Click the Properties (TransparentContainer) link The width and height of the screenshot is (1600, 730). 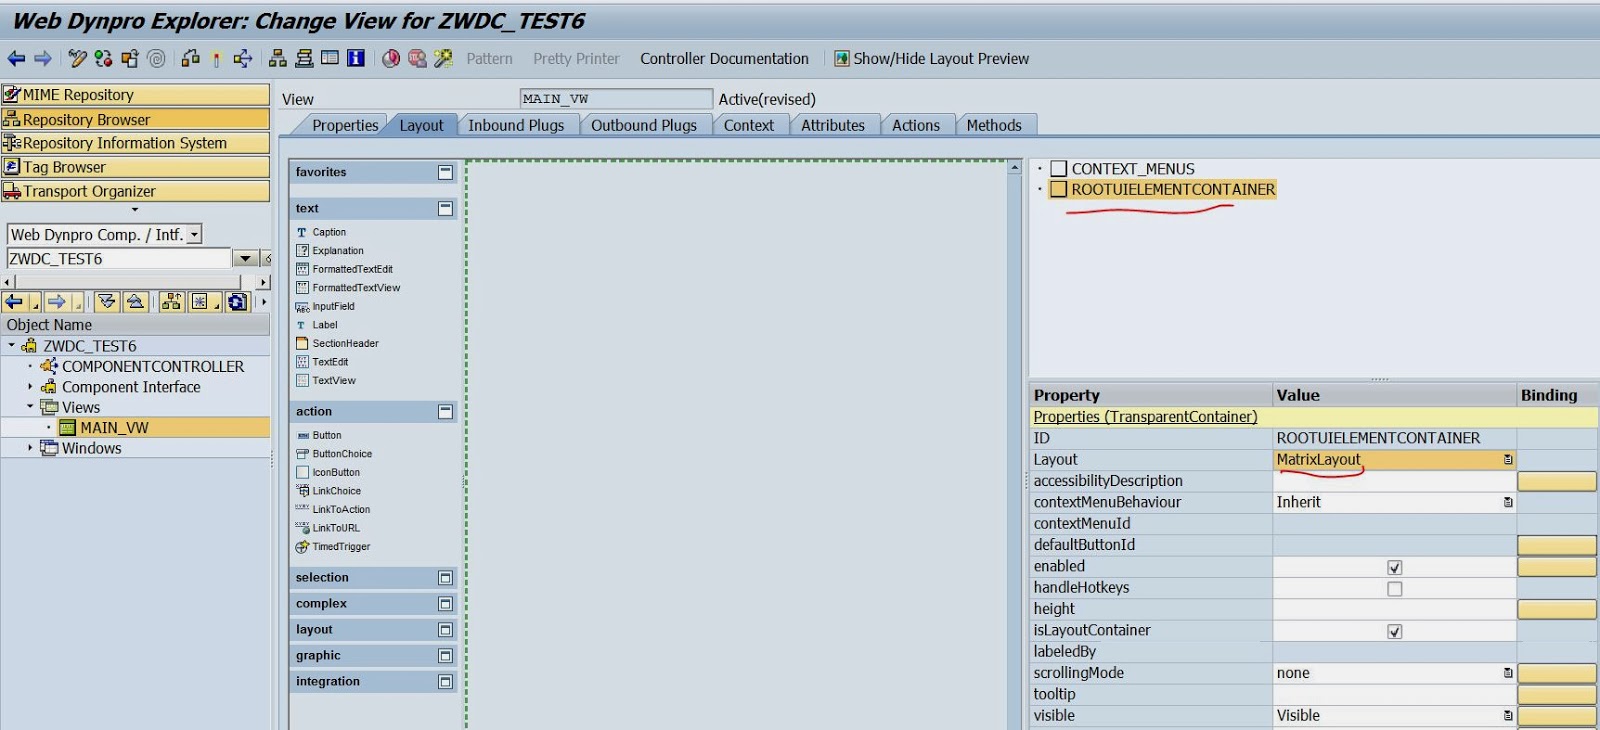[x=1145, y=417]
